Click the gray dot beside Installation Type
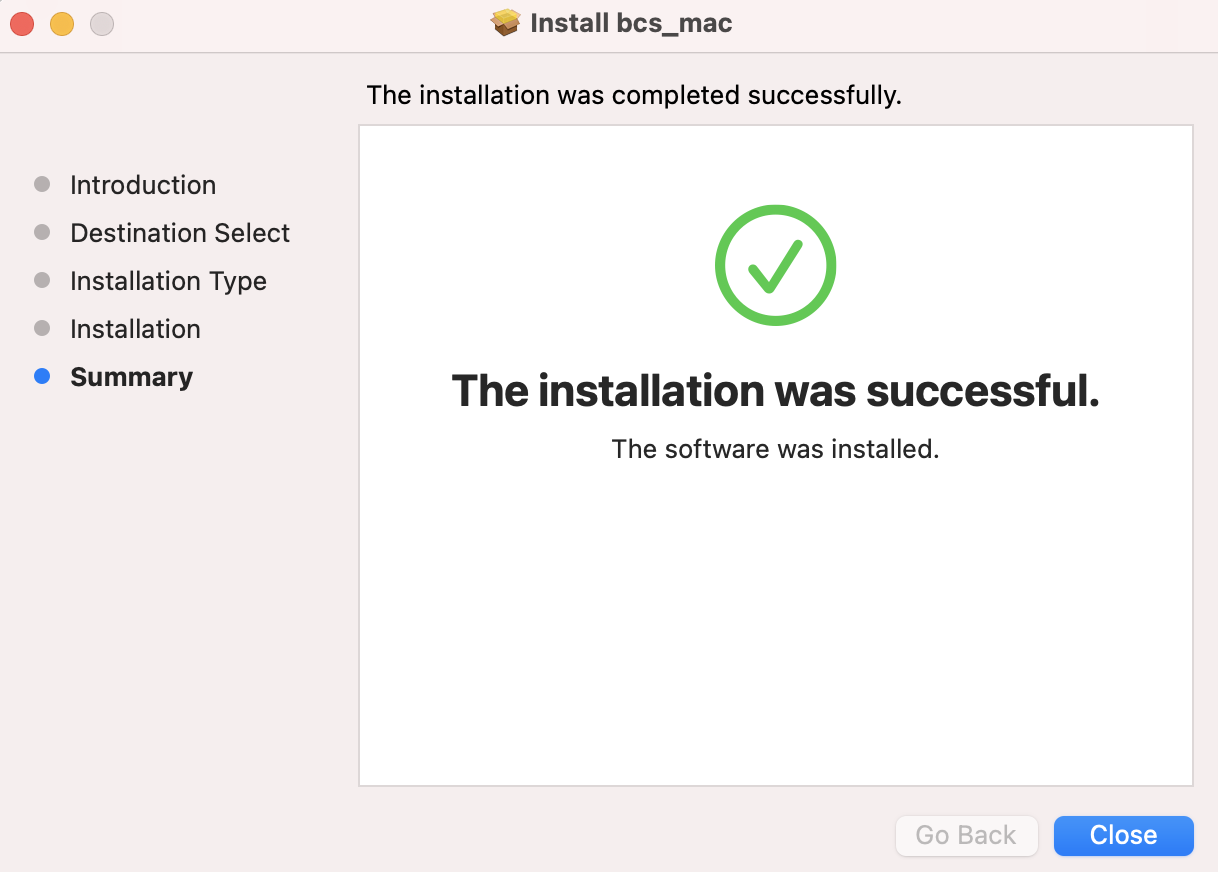1218x872 pixels. coord(42,280)
